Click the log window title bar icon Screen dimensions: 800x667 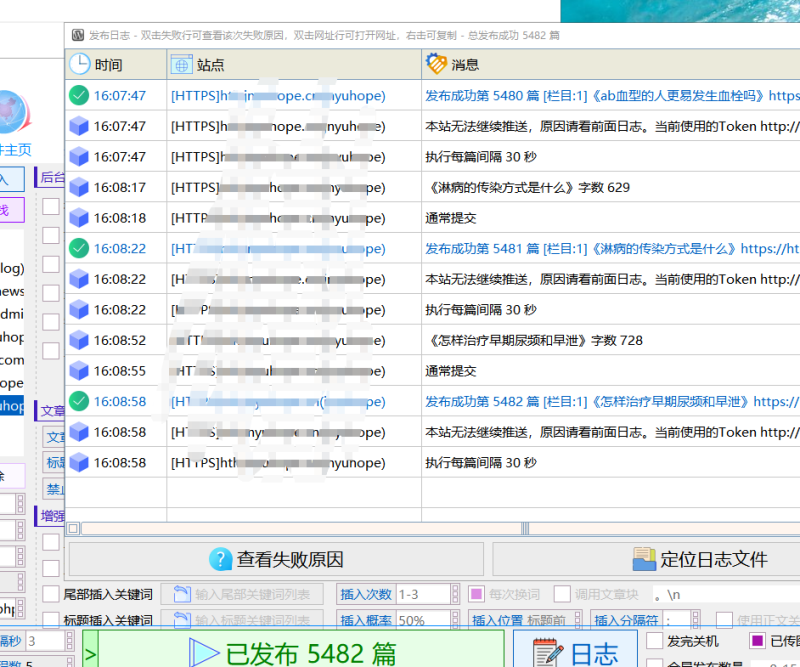click(x=78, y=35)
